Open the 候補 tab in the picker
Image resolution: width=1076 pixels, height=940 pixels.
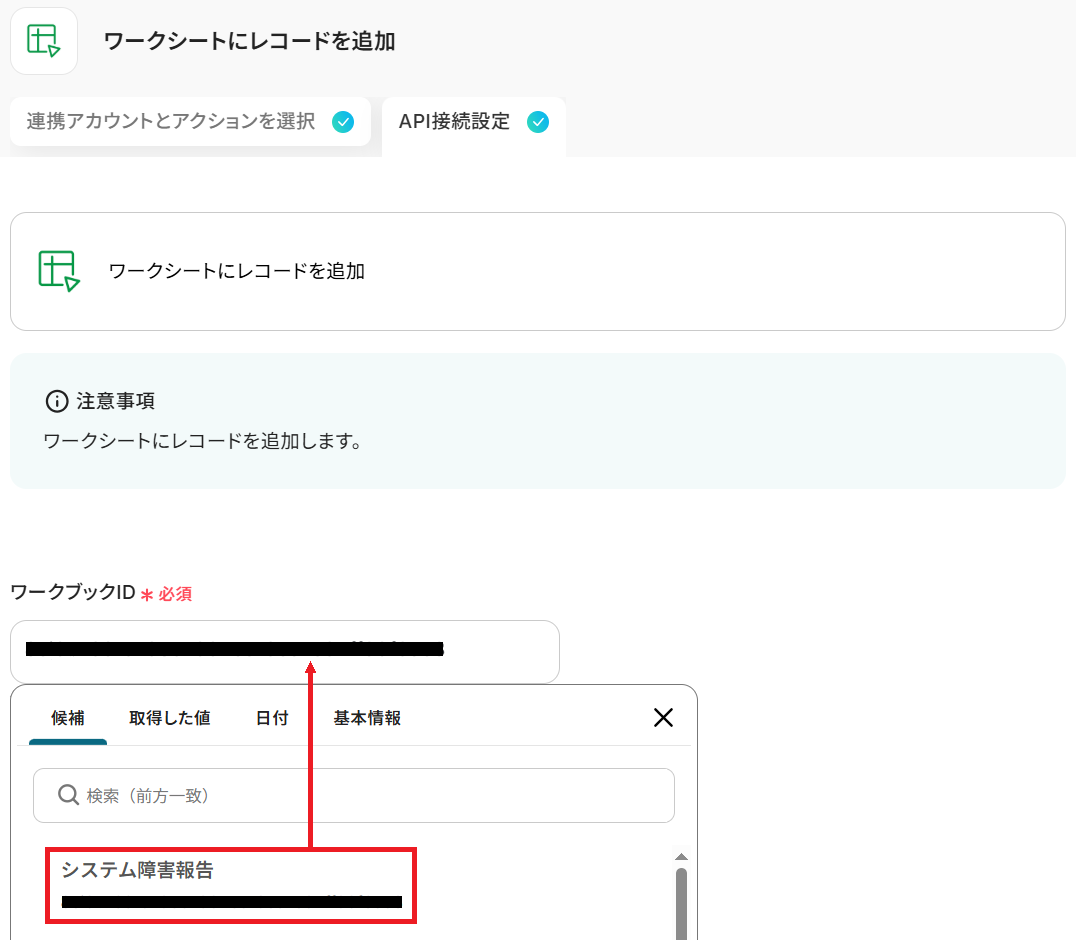pyautogui.click(x=68, y=718)
